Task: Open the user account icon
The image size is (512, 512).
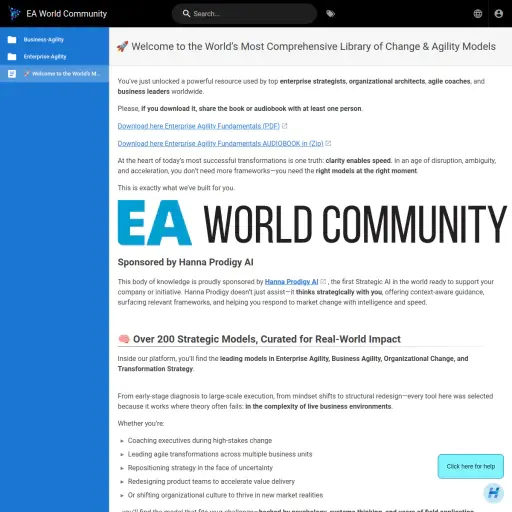Action: (499, 14)
